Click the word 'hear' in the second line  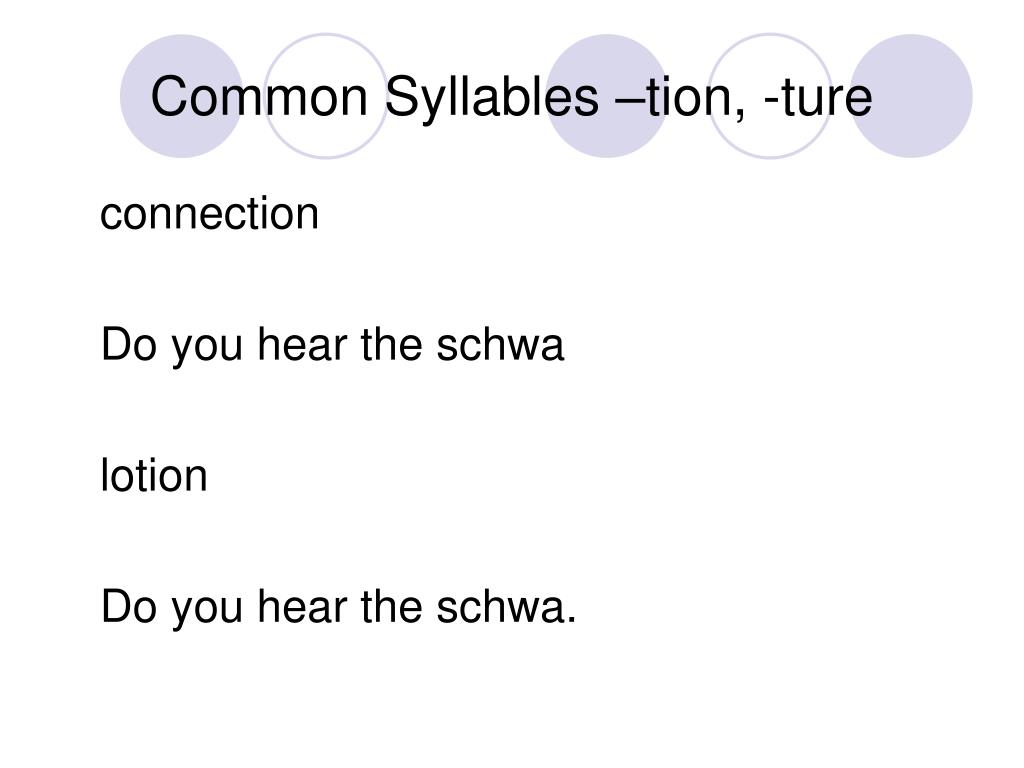[302, 344]
